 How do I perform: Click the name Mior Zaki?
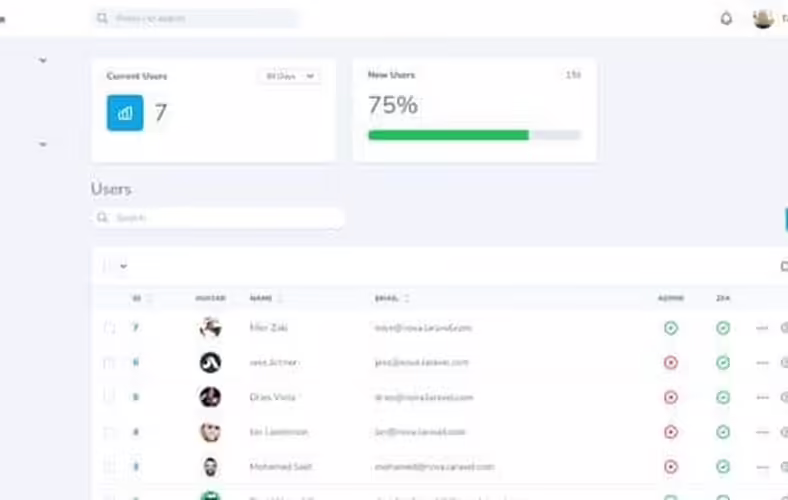pyautogui.click(x=269, y=328)
